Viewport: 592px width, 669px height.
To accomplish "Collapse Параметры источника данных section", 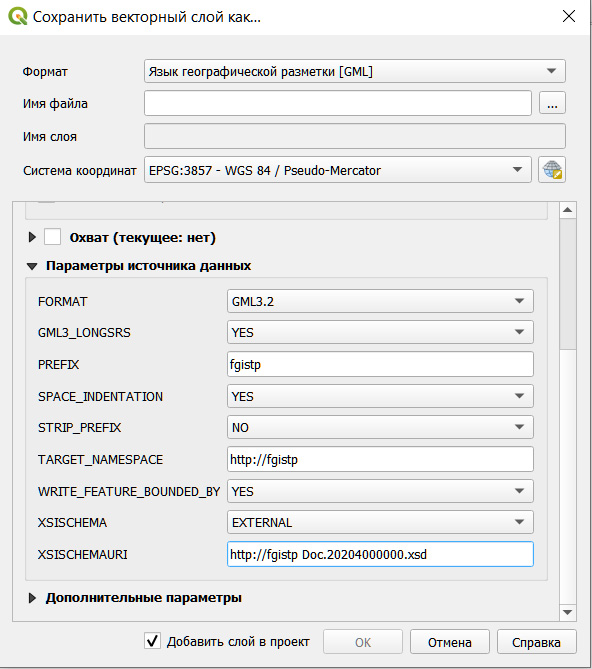I will [x=32, y=266].
